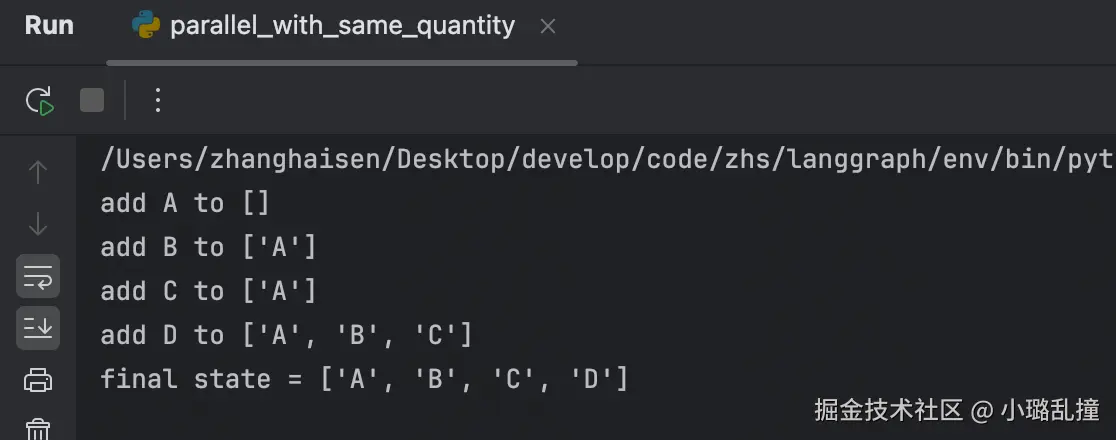Click the "add A to []" output line
1116x440 pixels.
(185, 204)
